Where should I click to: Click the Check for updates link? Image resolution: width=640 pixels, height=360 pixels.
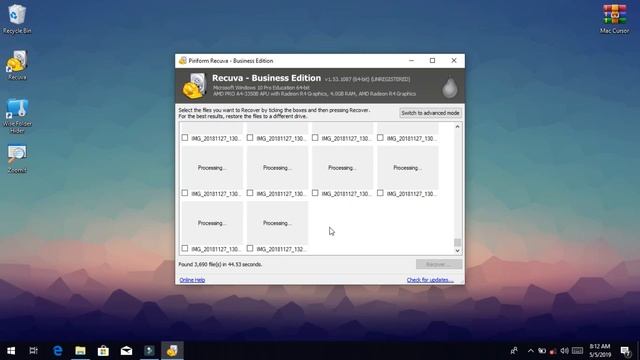tap(430, 280)
